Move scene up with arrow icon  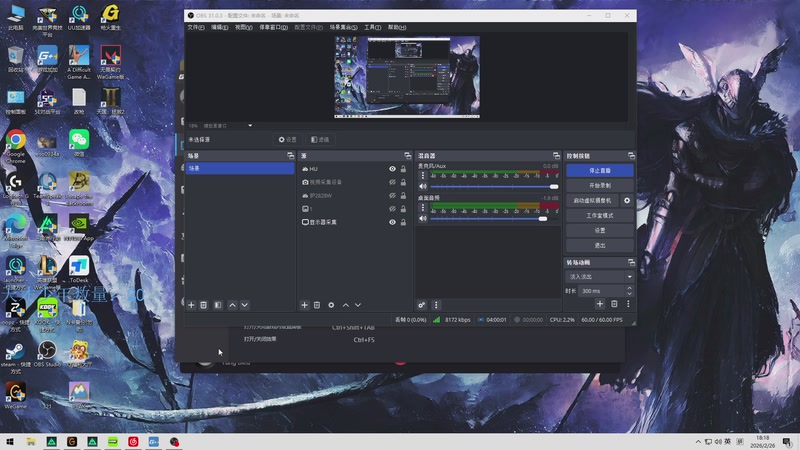coord(233,305)
